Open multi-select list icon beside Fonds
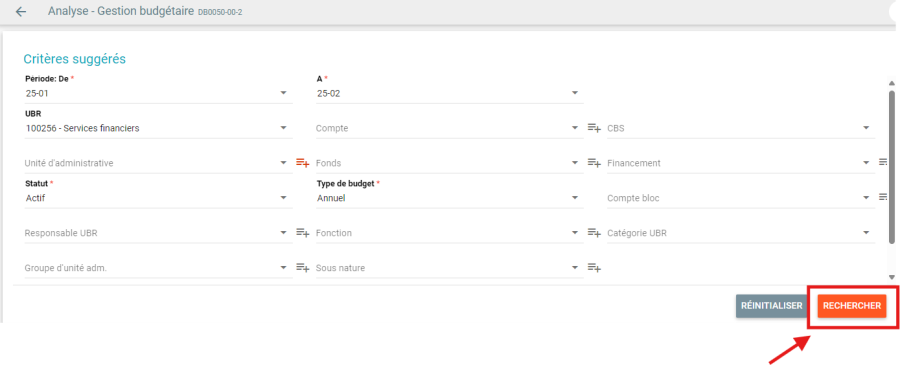900x365 pixels. (x=593, y=163)
